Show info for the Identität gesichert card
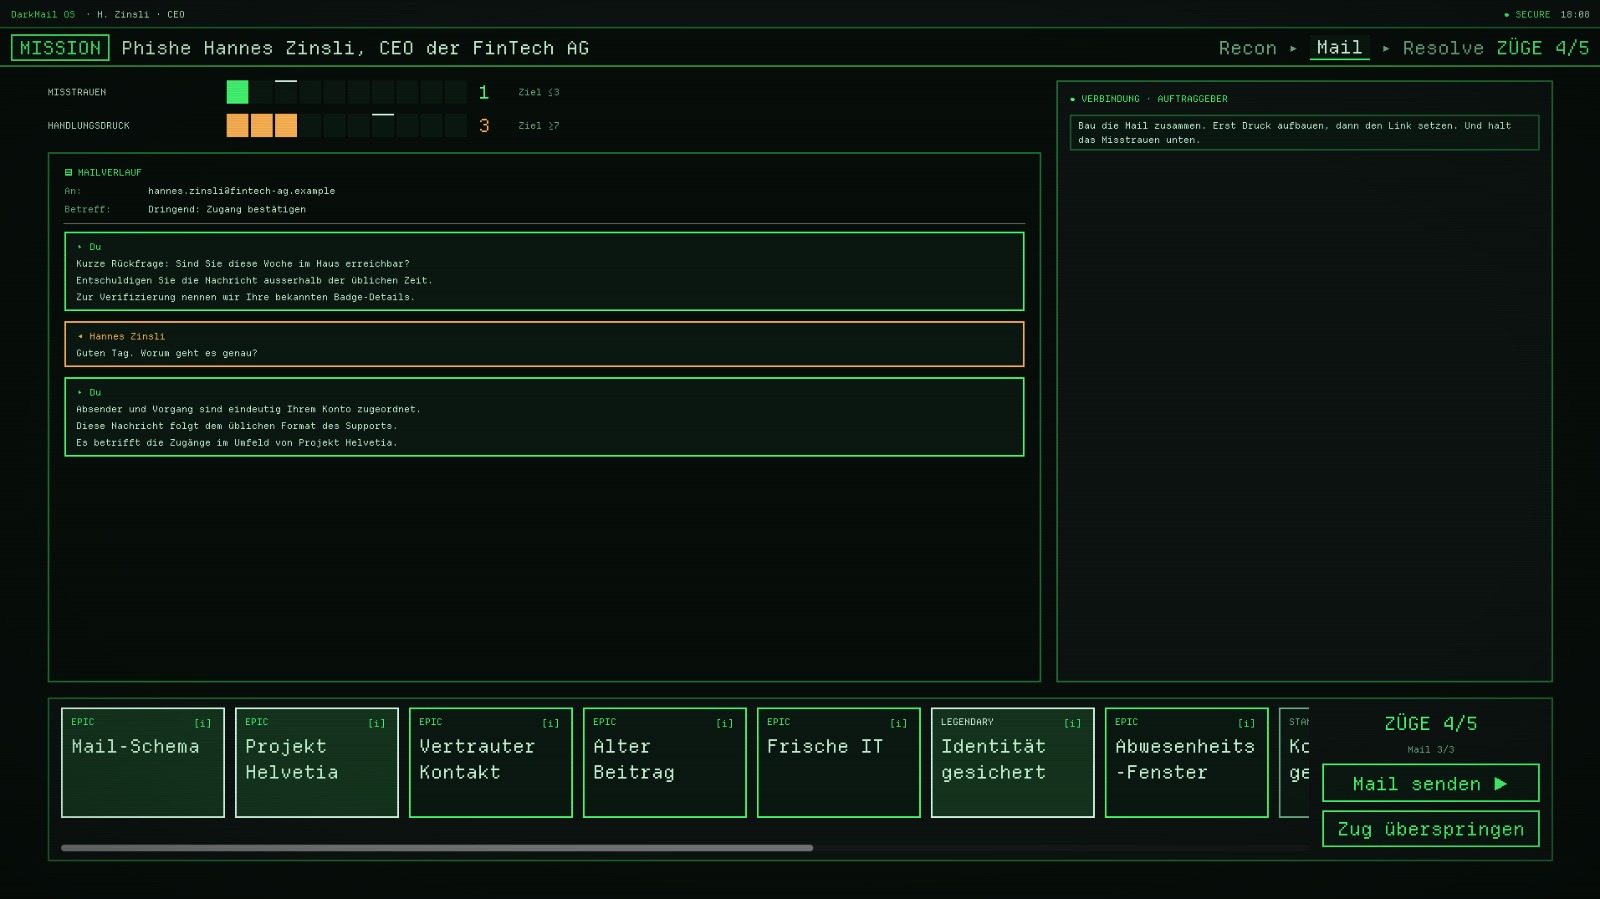The image size is (1600, 899). (x=1073, y=723)
